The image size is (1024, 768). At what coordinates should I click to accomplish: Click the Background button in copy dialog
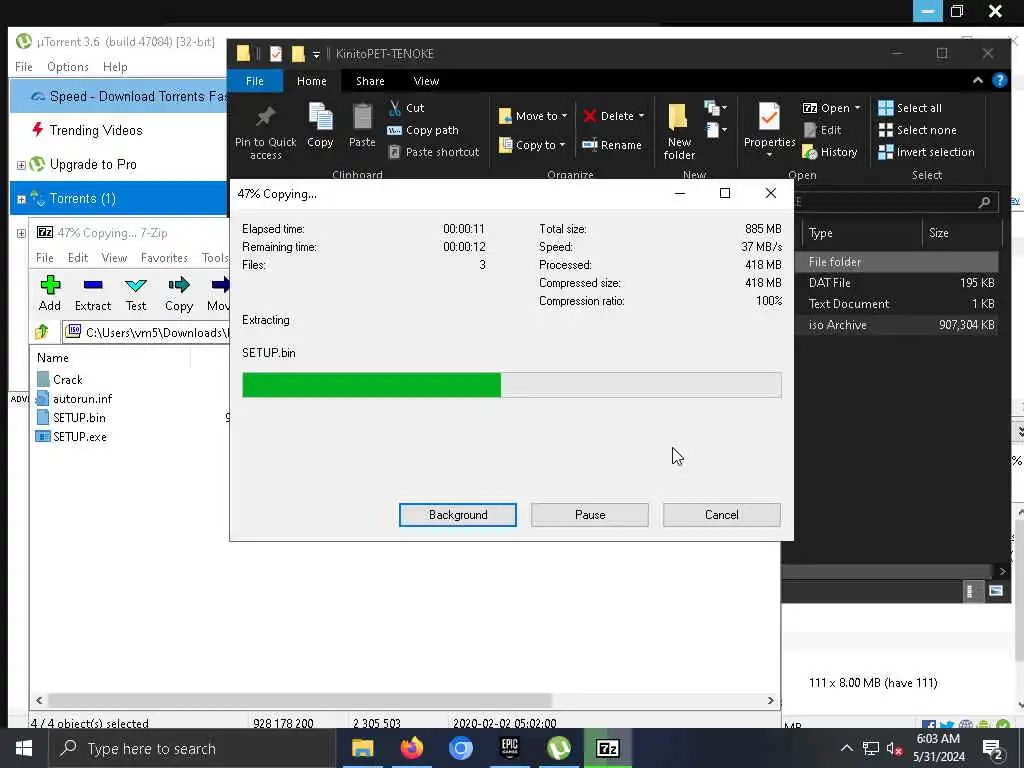pyautogui.click(x=457, y=515)
